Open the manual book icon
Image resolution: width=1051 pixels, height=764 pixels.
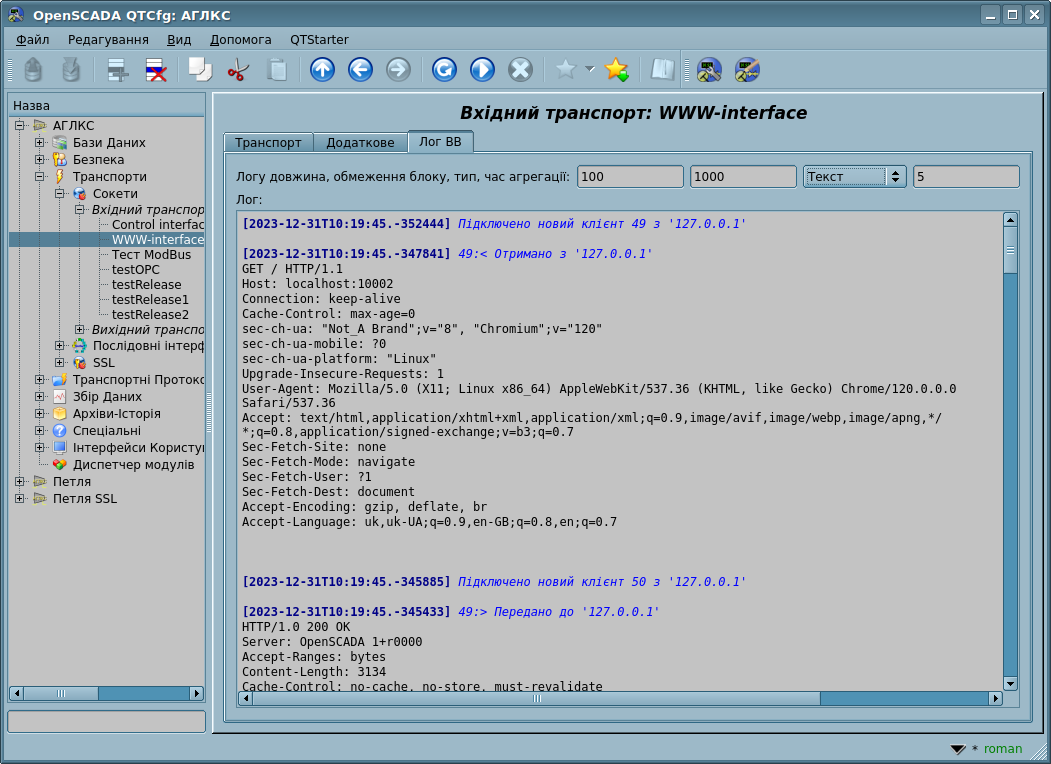coord(662,70)
